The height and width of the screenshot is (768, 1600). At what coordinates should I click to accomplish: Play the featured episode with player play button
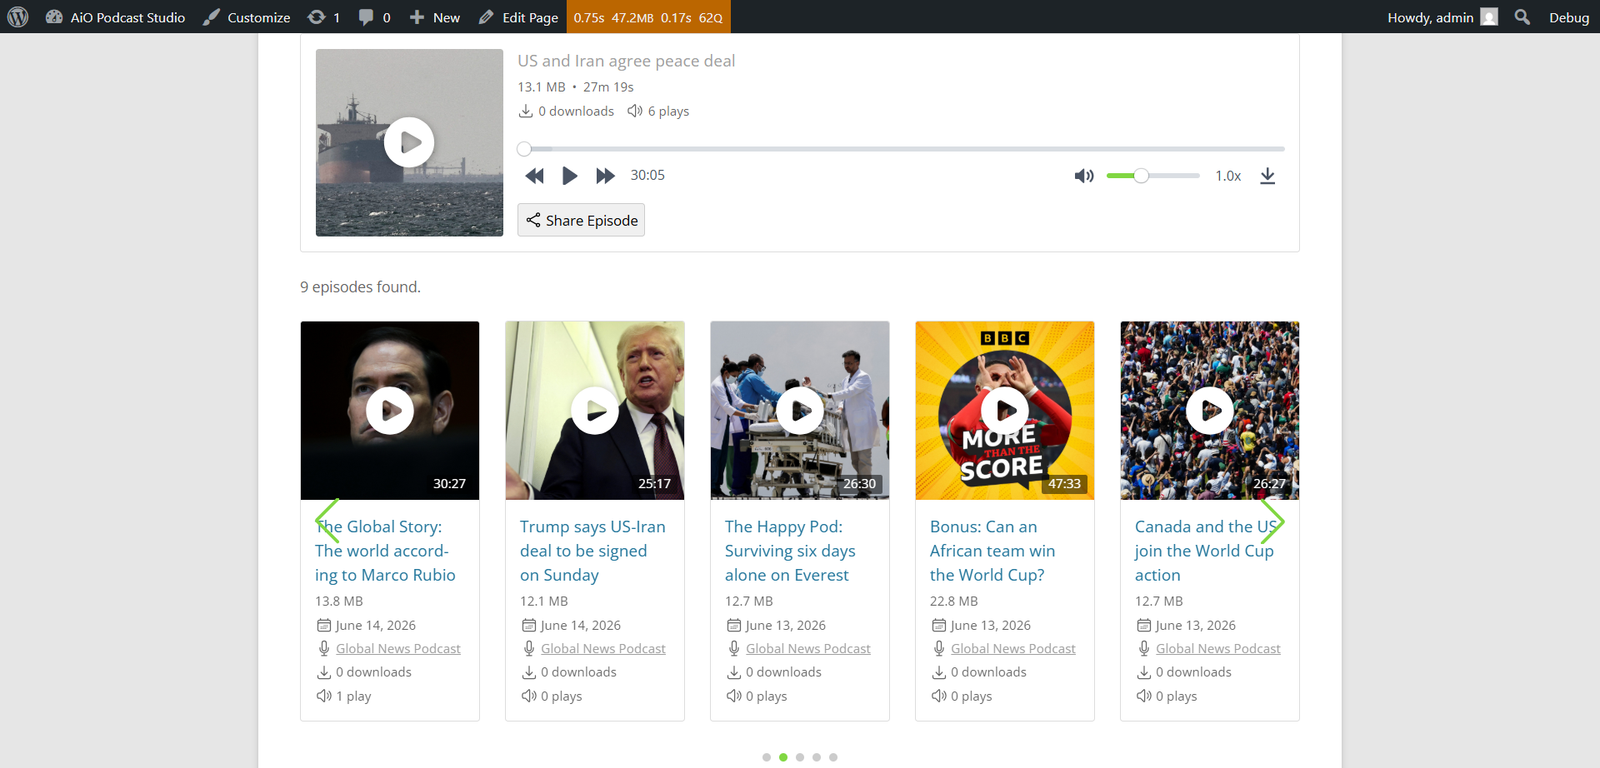coord(569,176)
